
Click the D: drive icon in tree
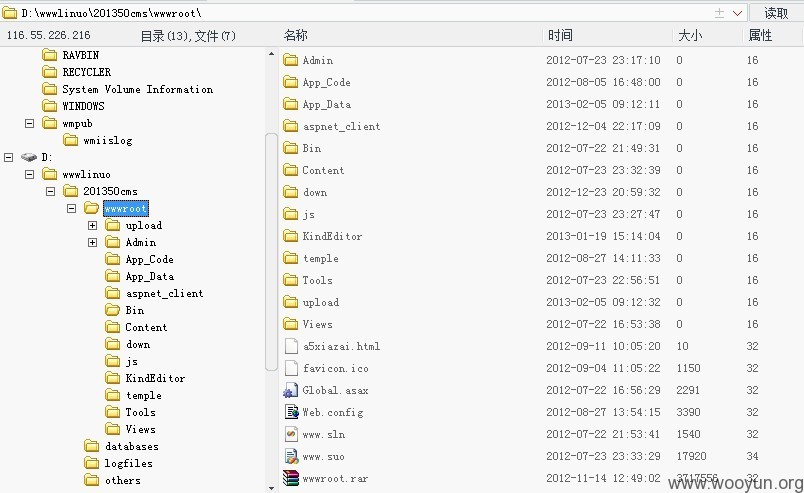point(29,157)
